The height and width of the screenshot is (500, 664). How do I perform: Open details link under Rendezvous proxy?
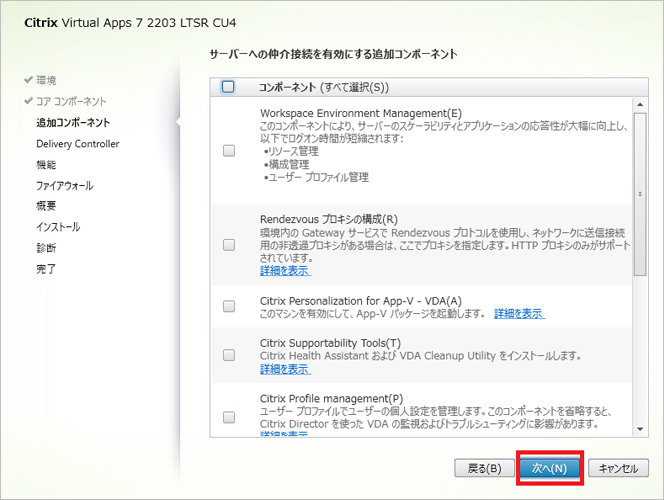coord(285,271)
